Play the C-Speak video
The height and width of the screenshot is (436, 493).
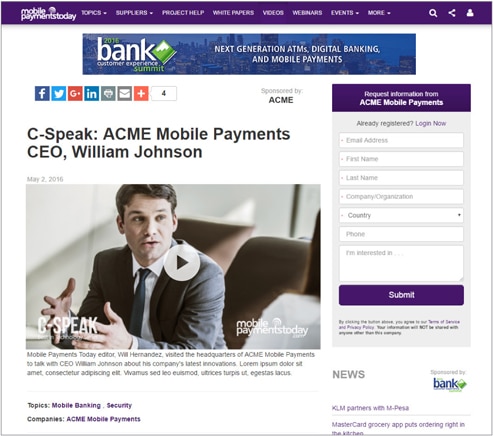click(182, 263)
